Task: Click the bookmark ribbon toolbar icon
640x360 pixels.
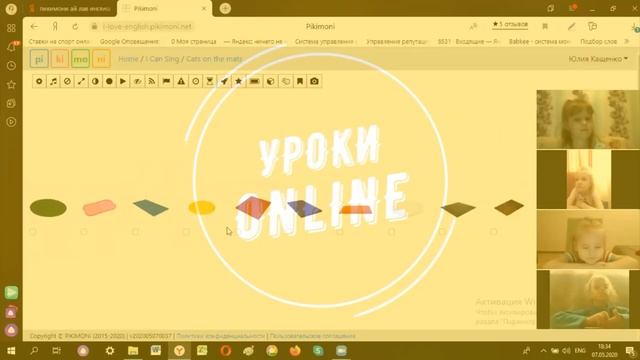Action: pos(300,81)
